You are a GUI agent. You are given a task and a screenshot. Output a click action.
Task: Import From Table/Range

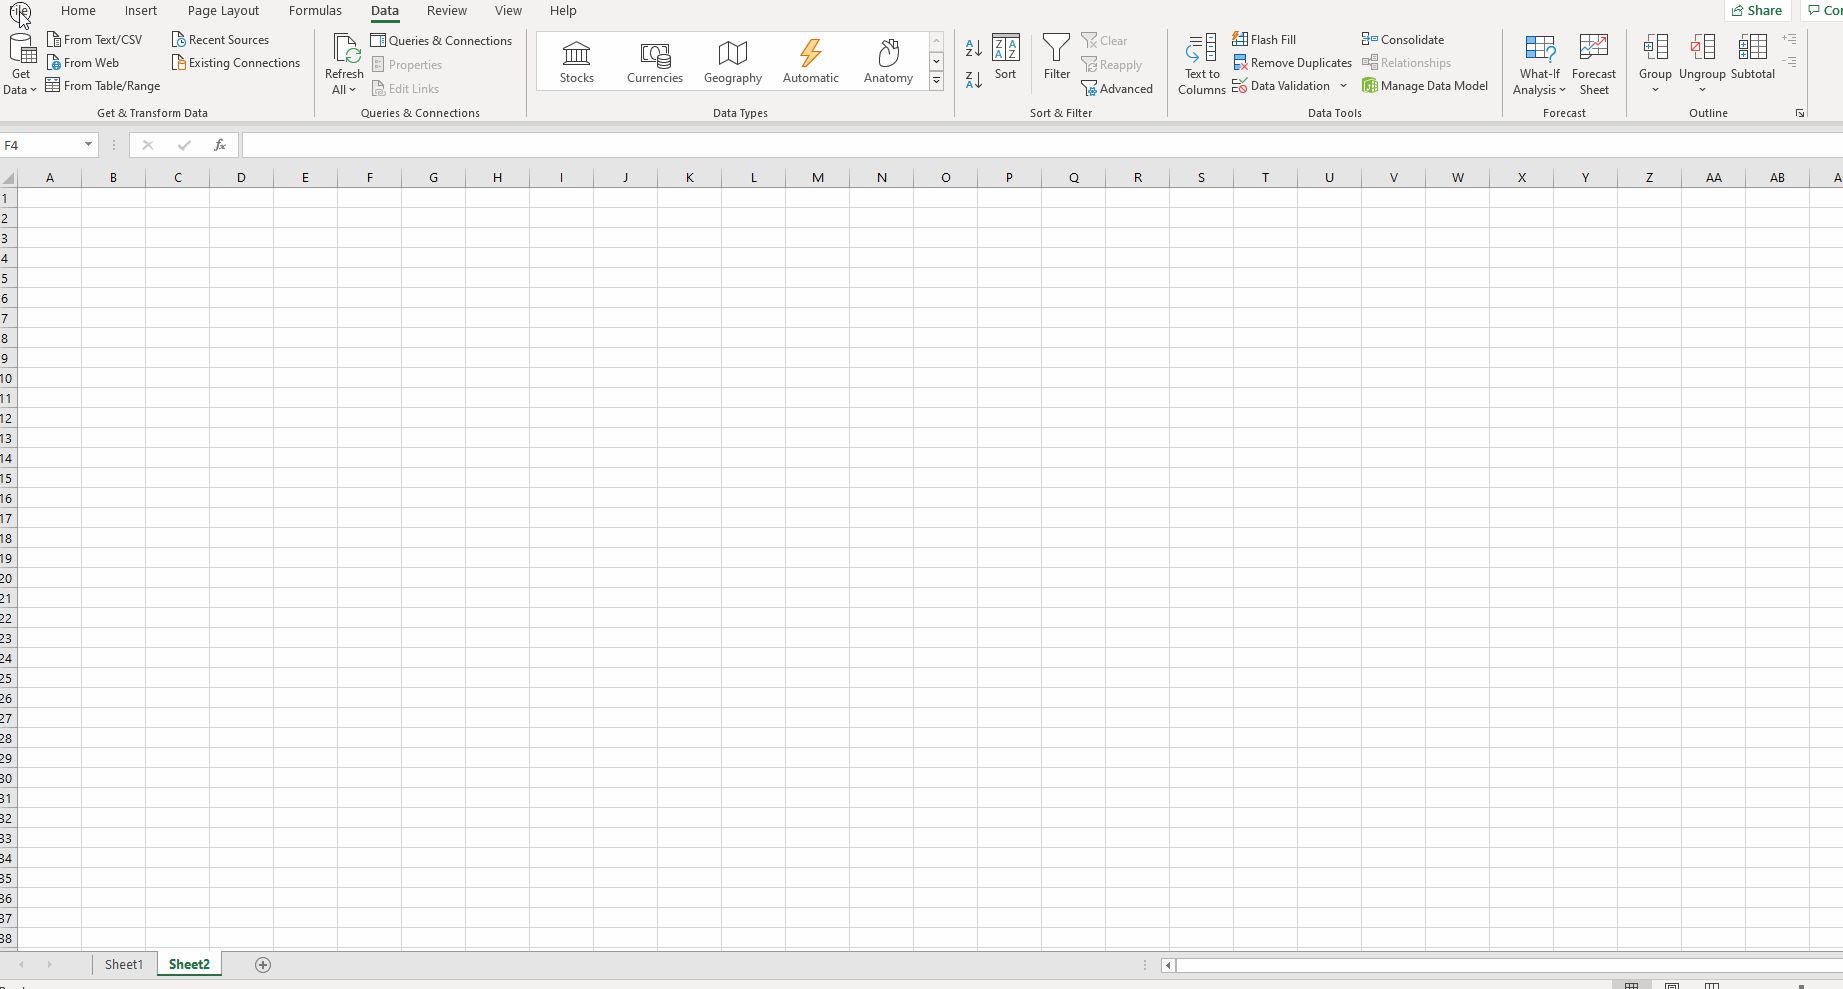click(103, 86)
